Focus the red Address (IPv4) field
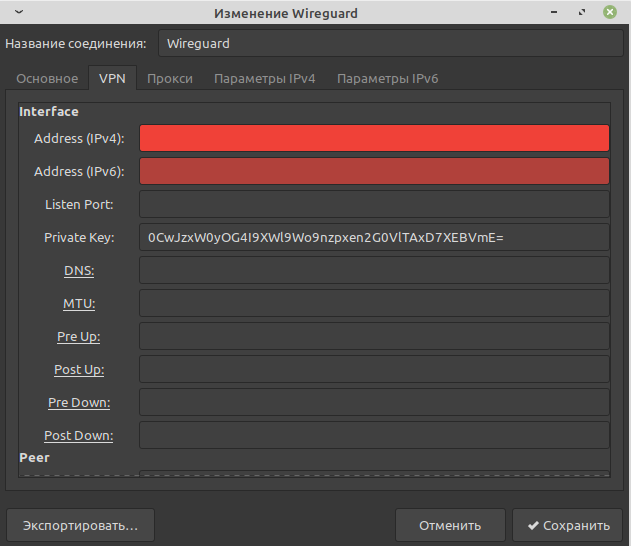 click(374, 138)
